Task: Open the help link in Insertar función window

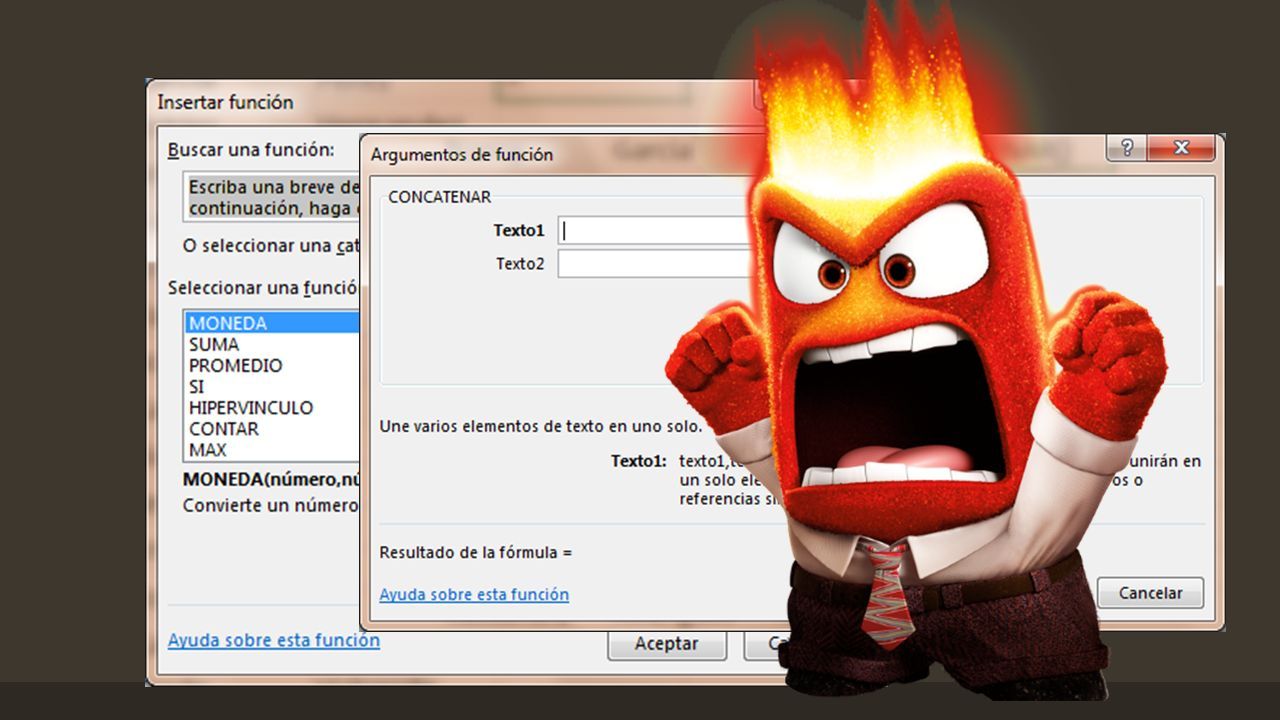Action: tap(274, 640)
